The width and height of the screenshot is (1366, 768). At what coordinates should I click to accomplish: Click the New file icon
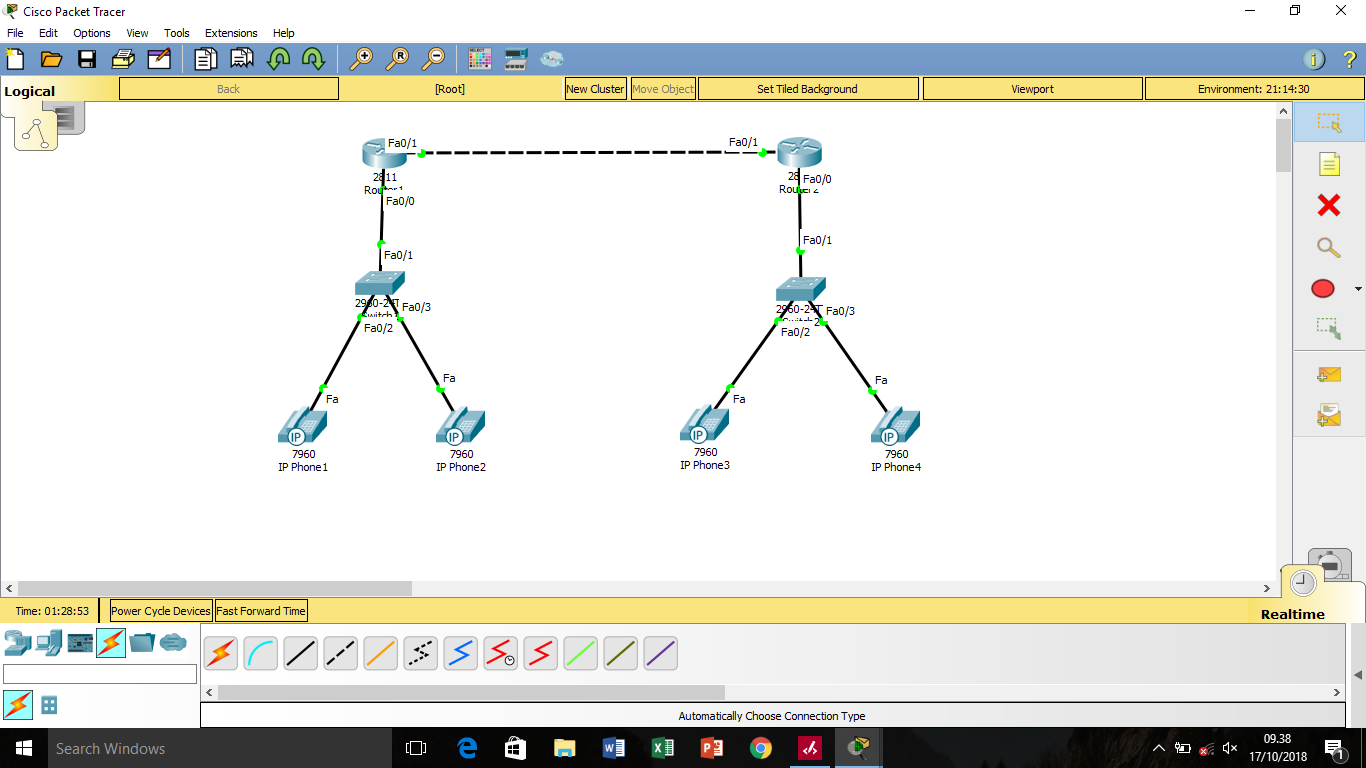coord(15,59)
